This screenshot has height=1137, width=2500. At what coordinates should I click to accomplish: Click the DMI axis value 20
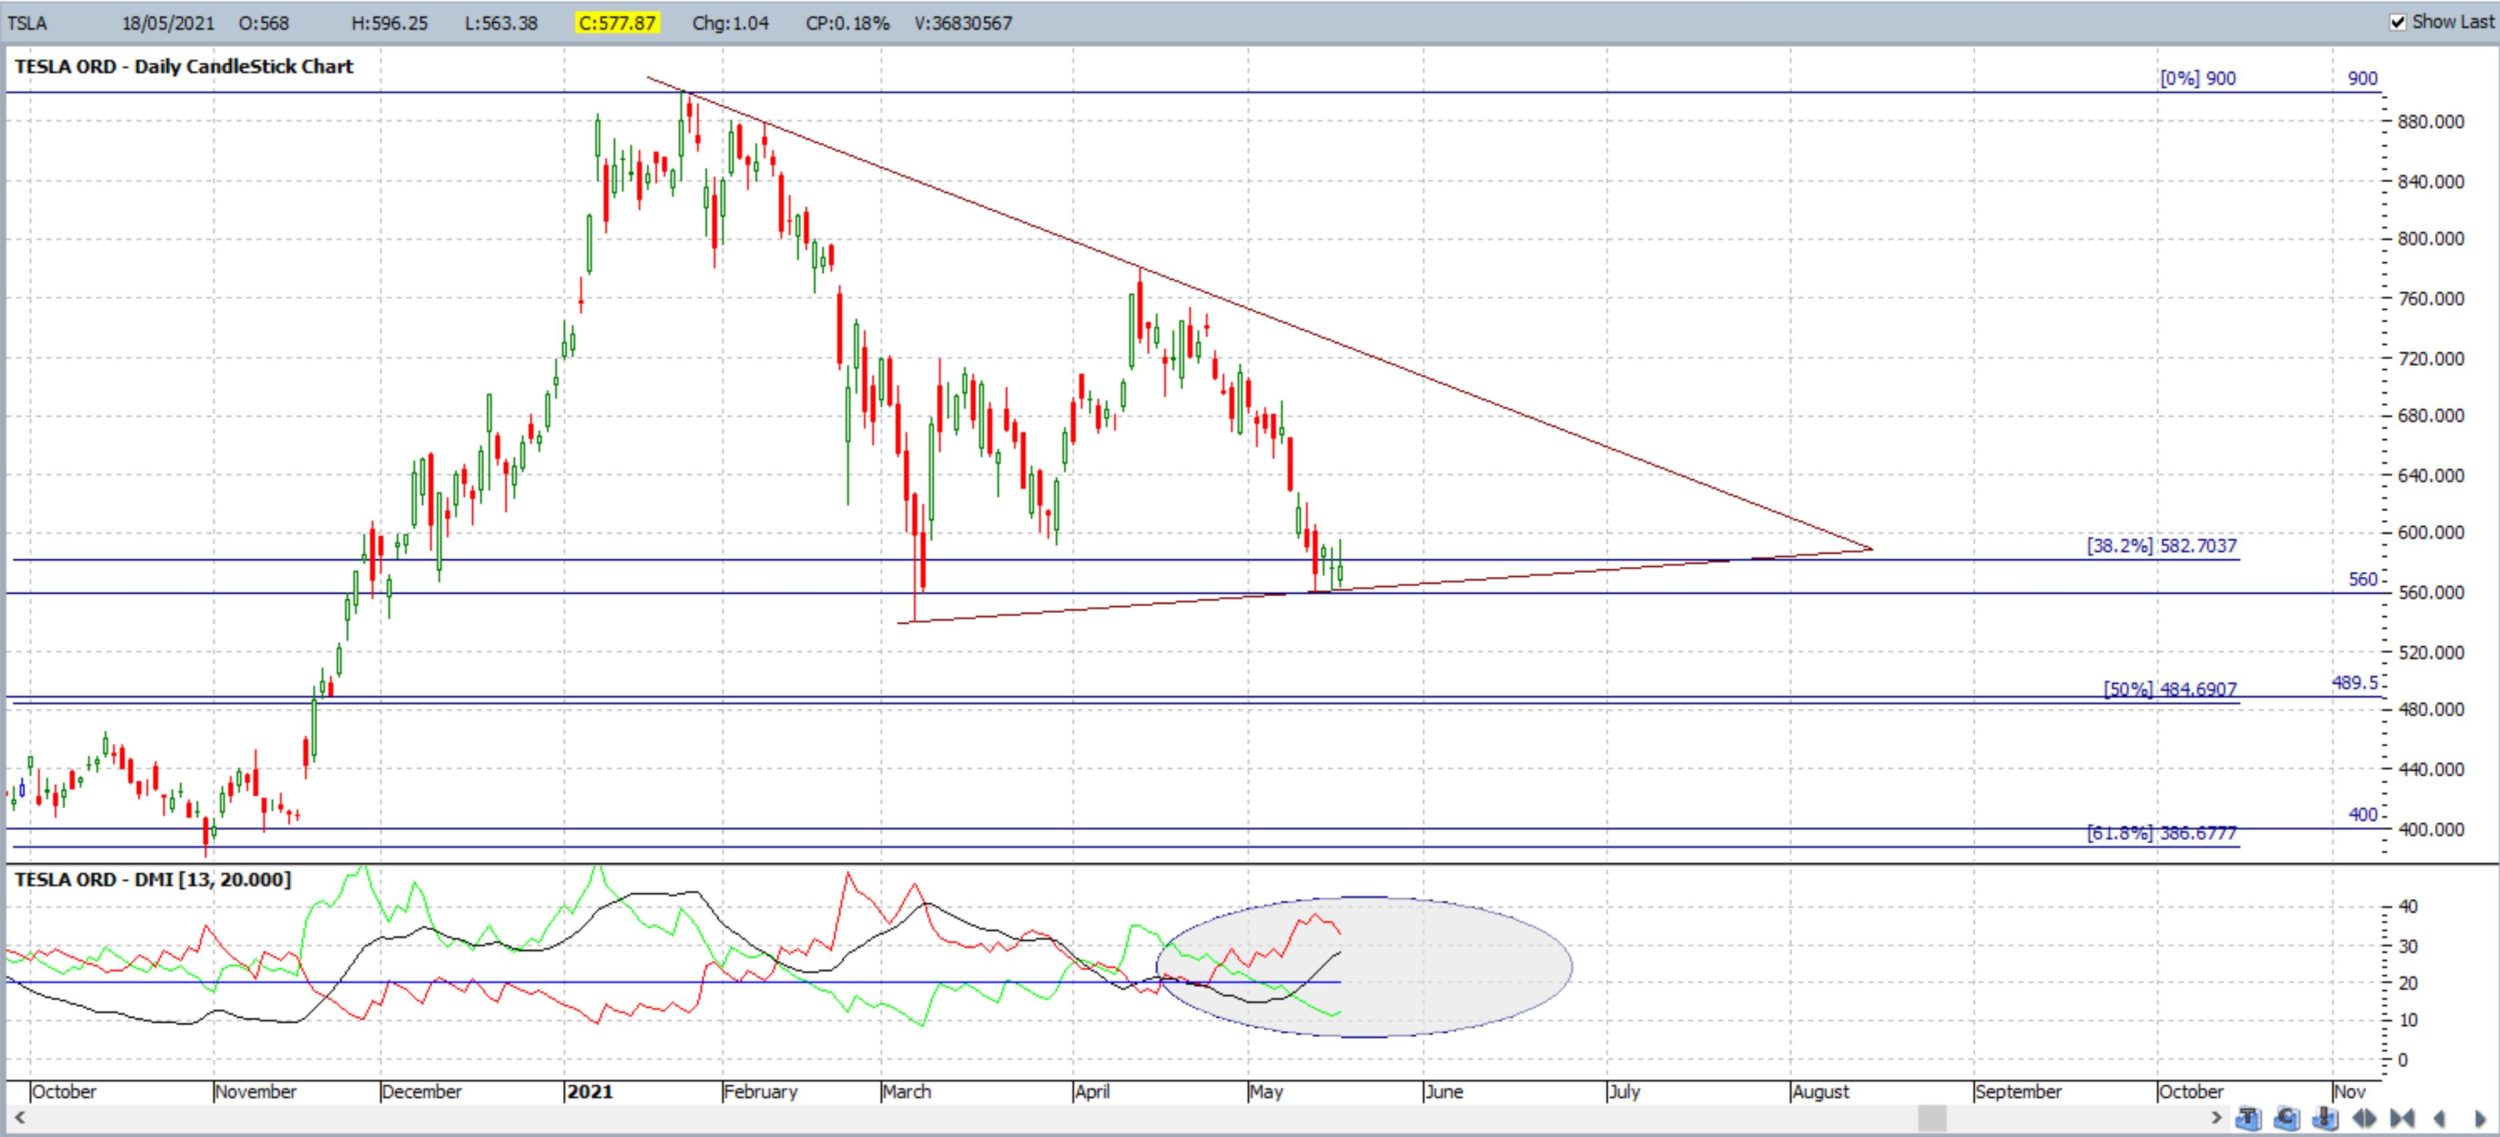tap(2408, 984)
